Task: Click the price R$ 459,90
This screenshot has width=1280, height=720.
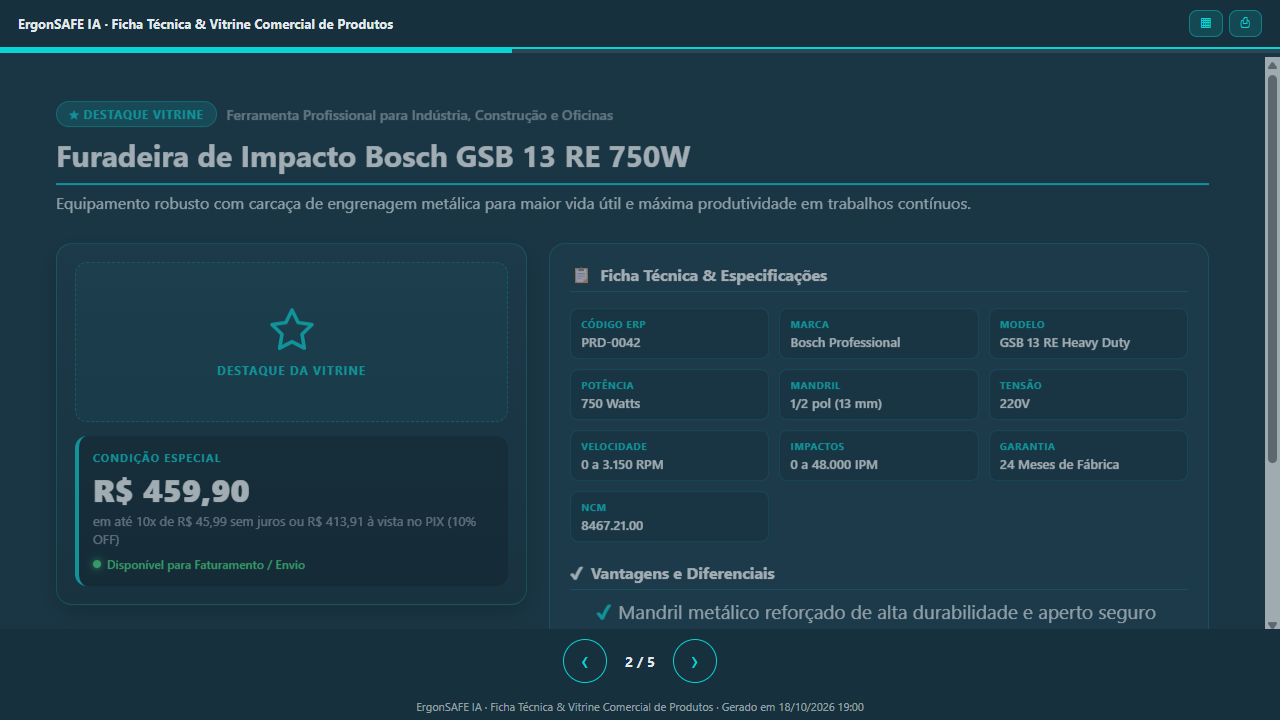Action: coord(171,491)
